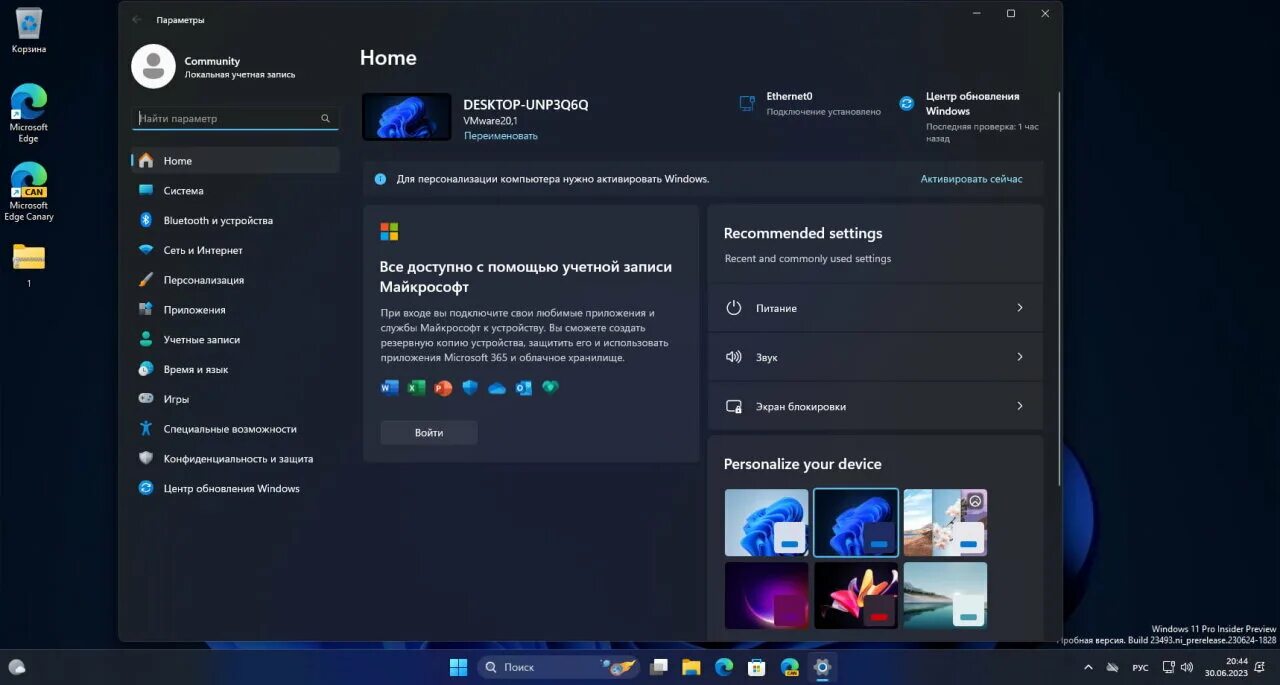
Task: Click the tray volume speaker icon
Action: 1187,667
